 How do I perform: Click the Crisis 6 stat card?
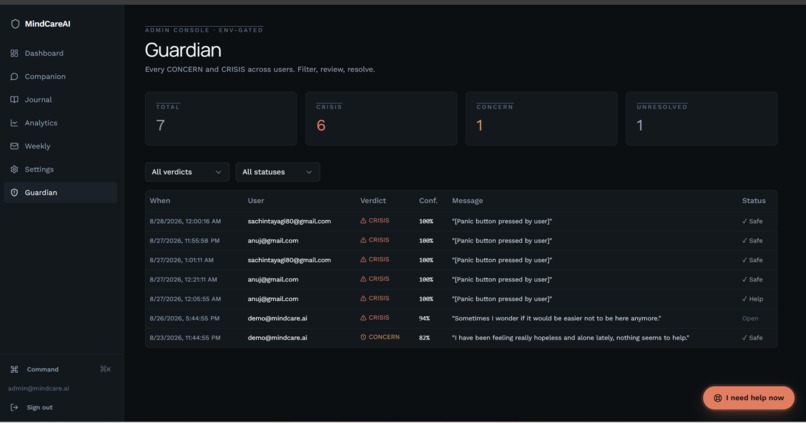[x=381, y=119]
